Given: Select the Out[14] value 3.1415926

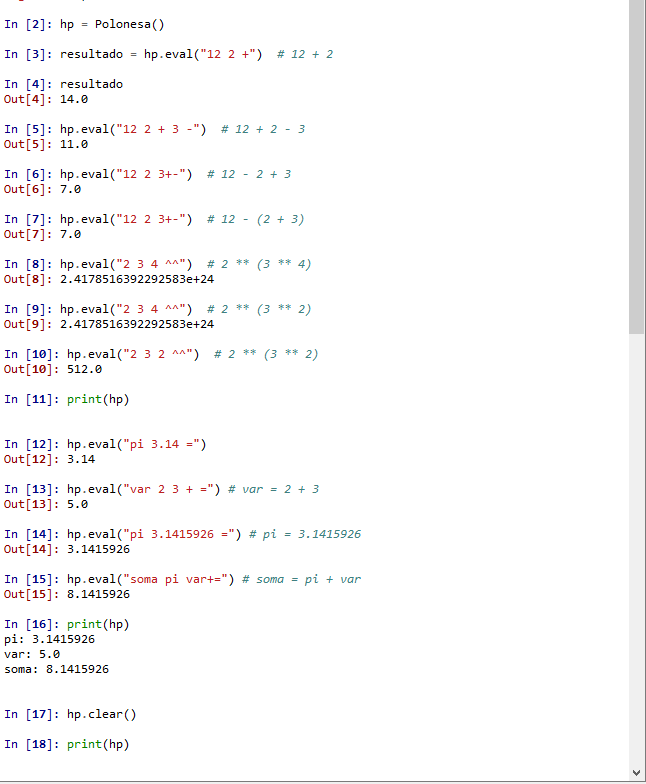Looking at the screenshot, I should tap(98, 550).
